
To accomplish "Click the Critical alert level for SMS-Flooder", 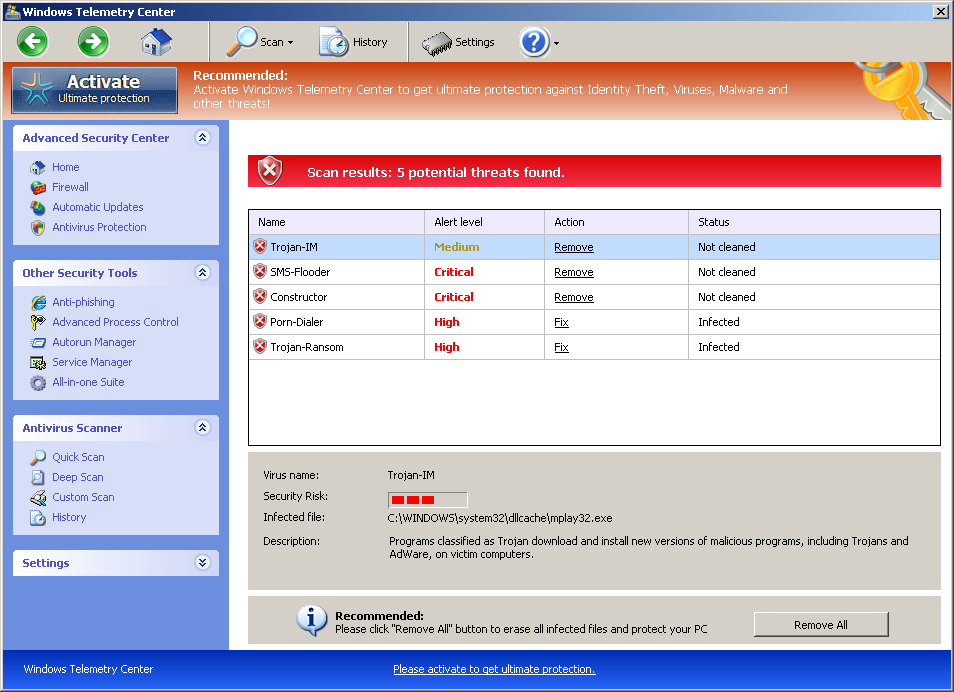I will 453,272.
